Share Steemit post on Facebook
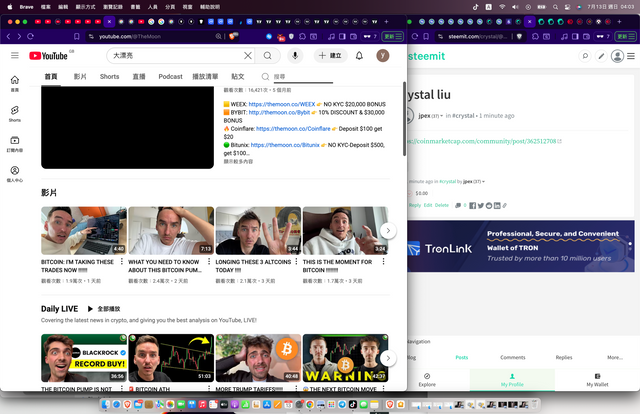 pyautogui.click(x=472, y=205)
